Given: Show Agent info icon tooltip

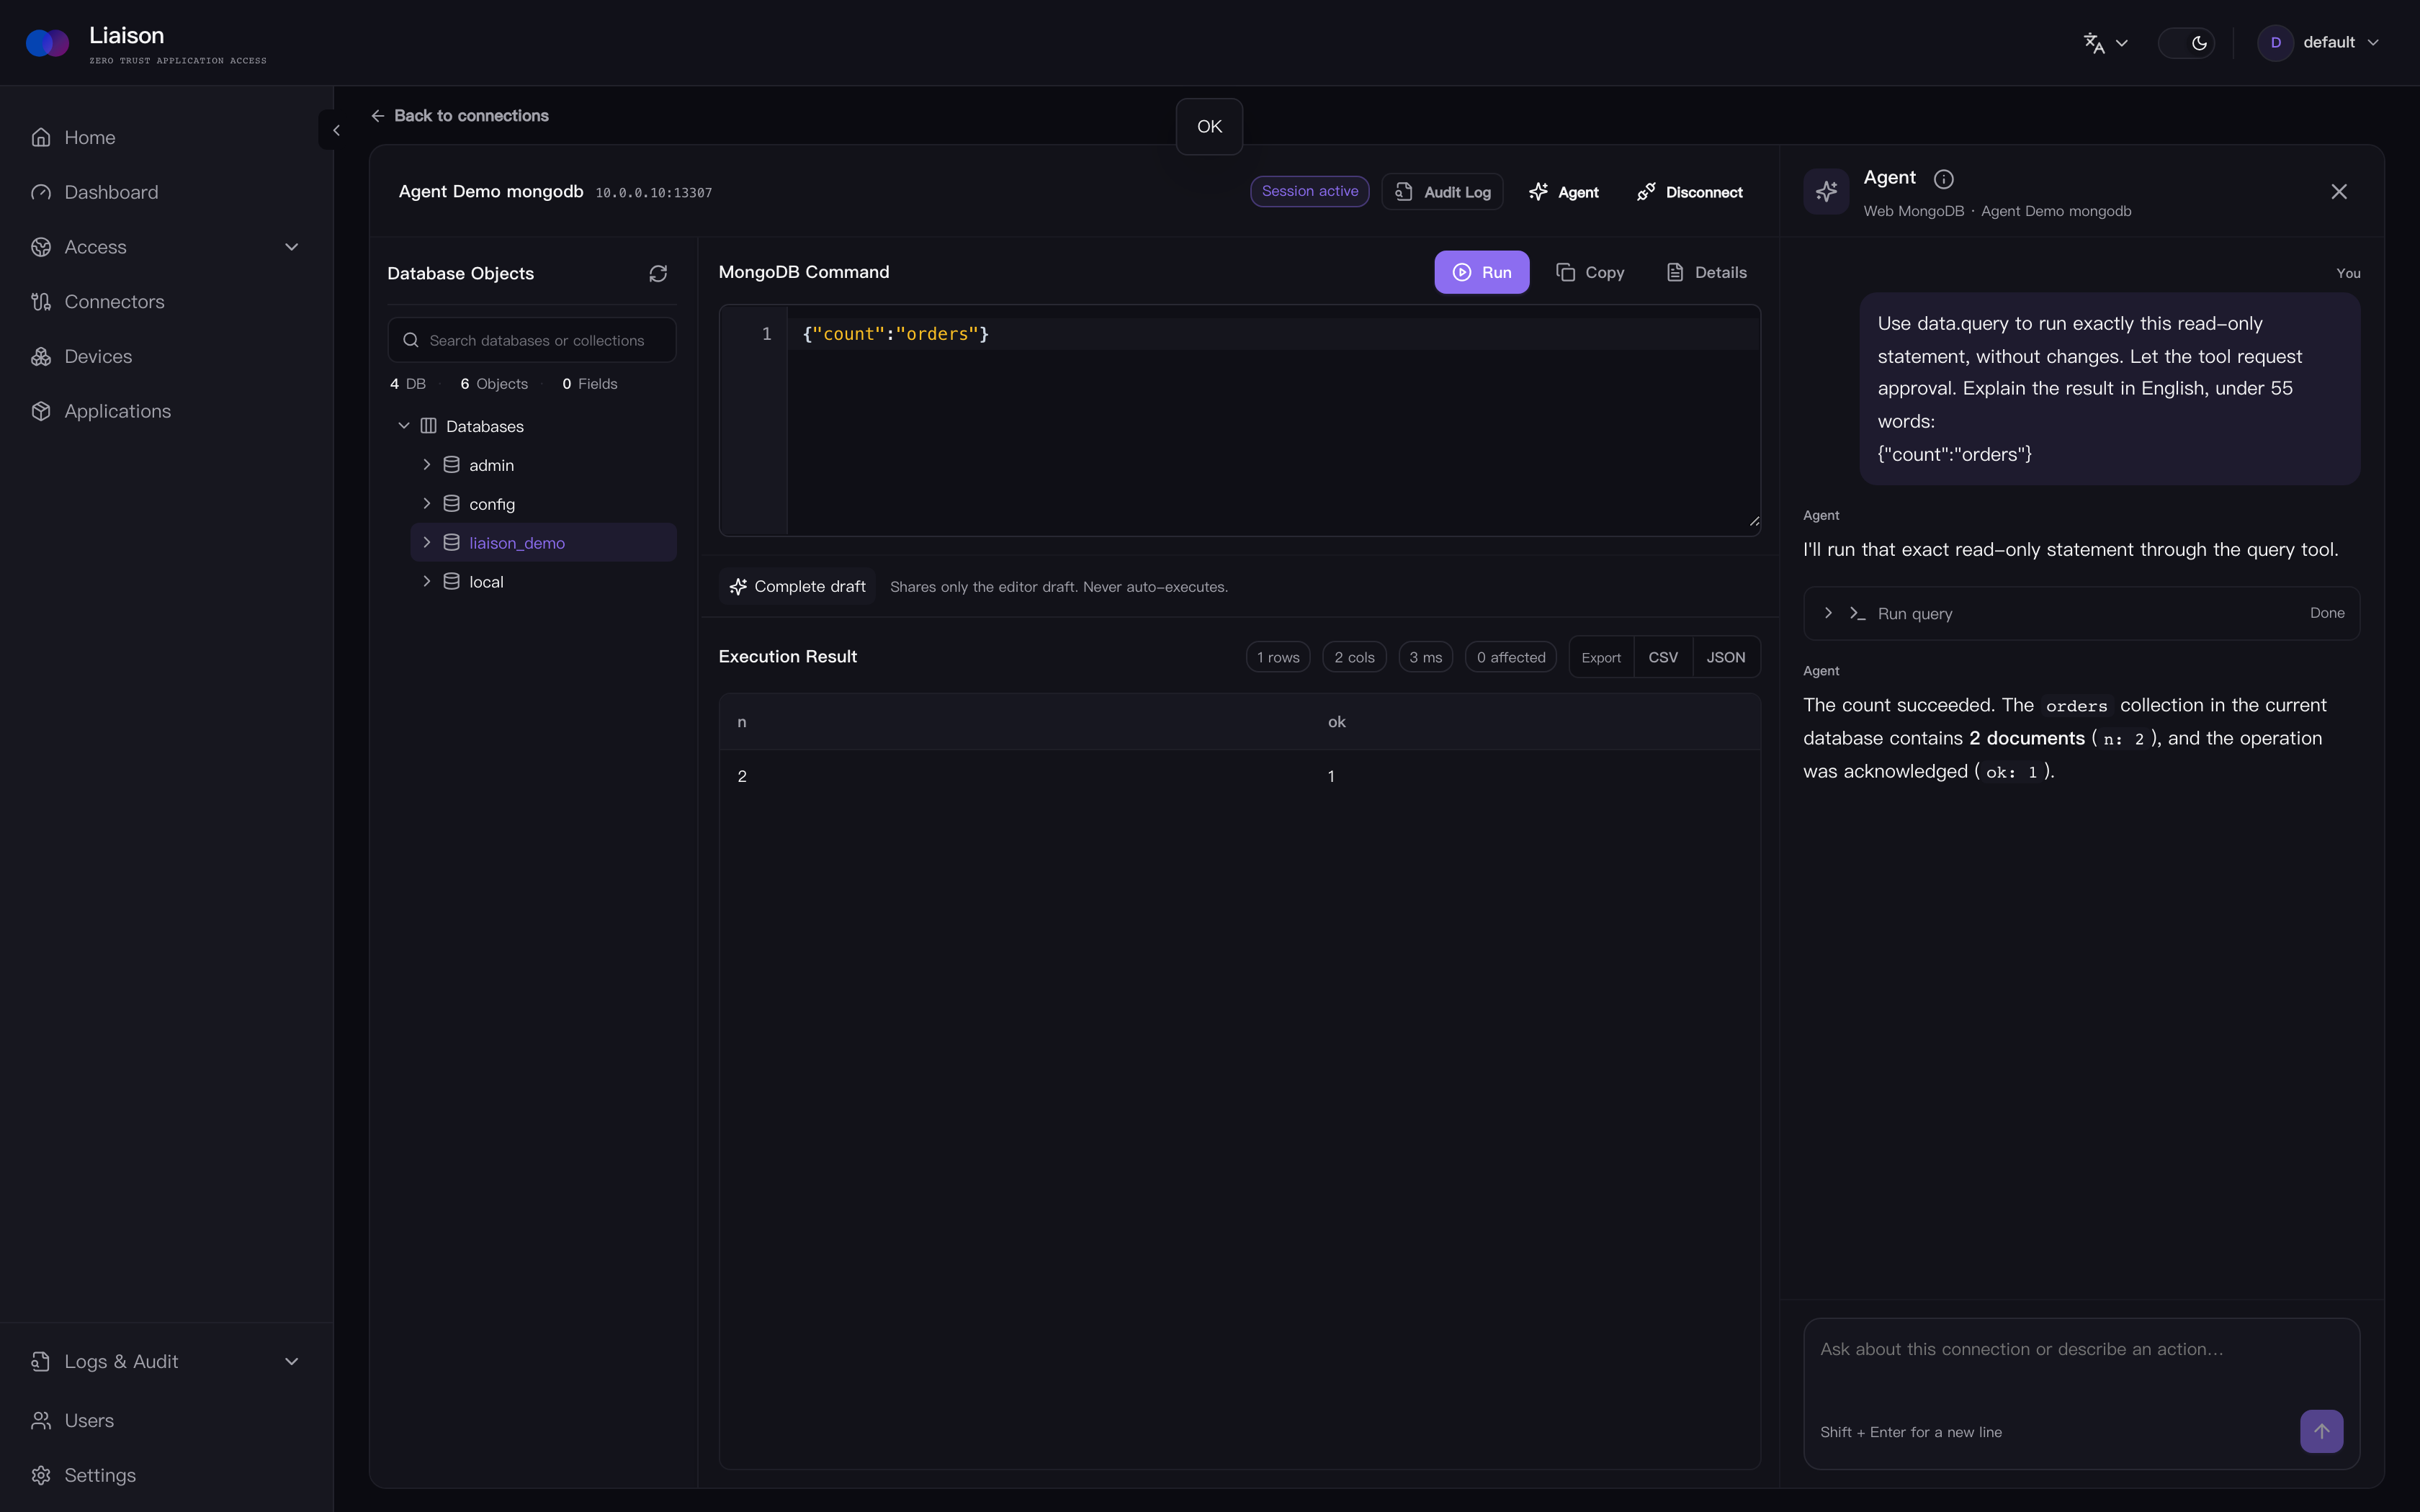Looking at the screenshot, I should (1943, 179).
